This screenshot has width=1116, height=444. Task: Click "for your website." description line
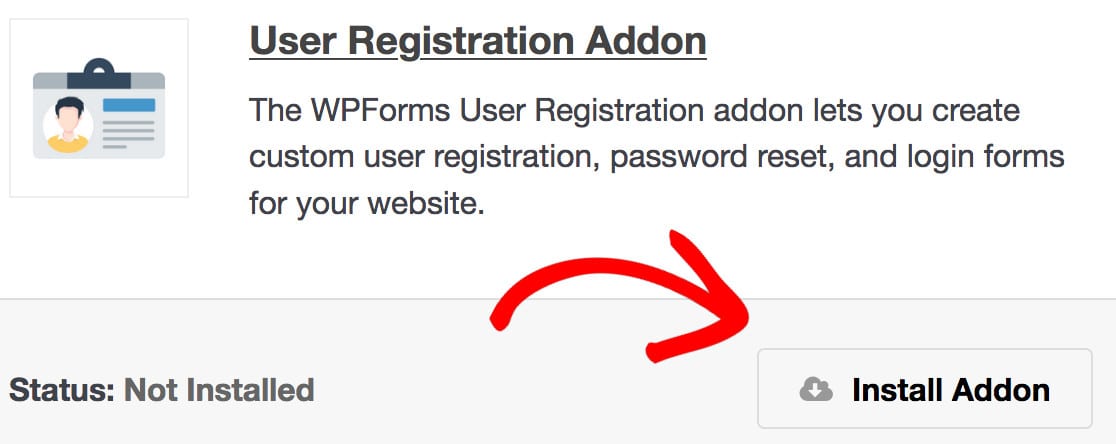[367, 204]
